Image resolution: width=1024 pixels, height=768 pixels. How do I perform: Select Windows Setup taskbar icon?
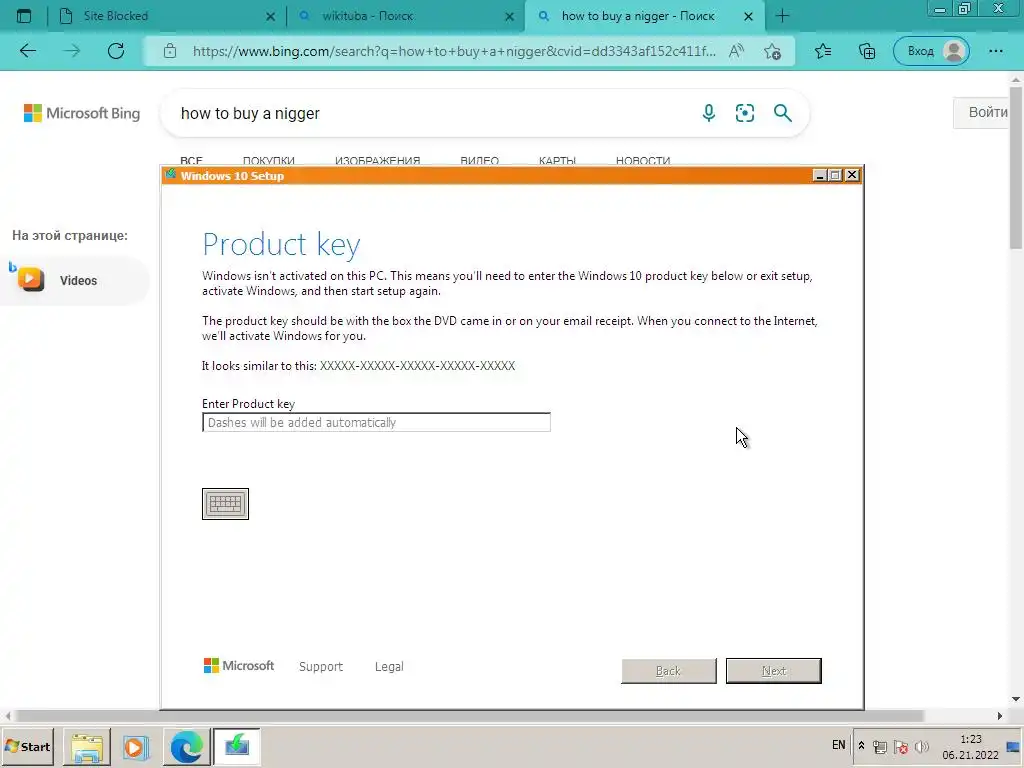[237, 746]
